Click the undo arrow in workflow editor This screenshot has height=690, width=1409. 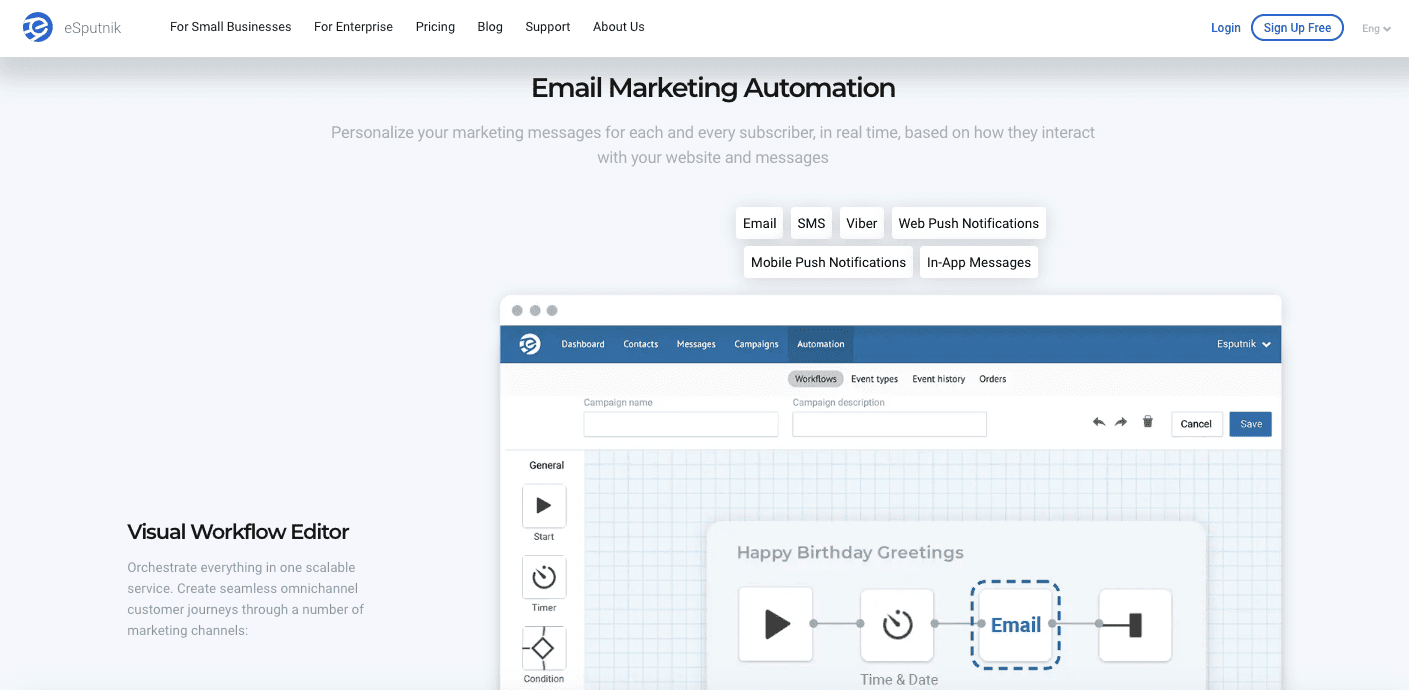pos(1099,422)
